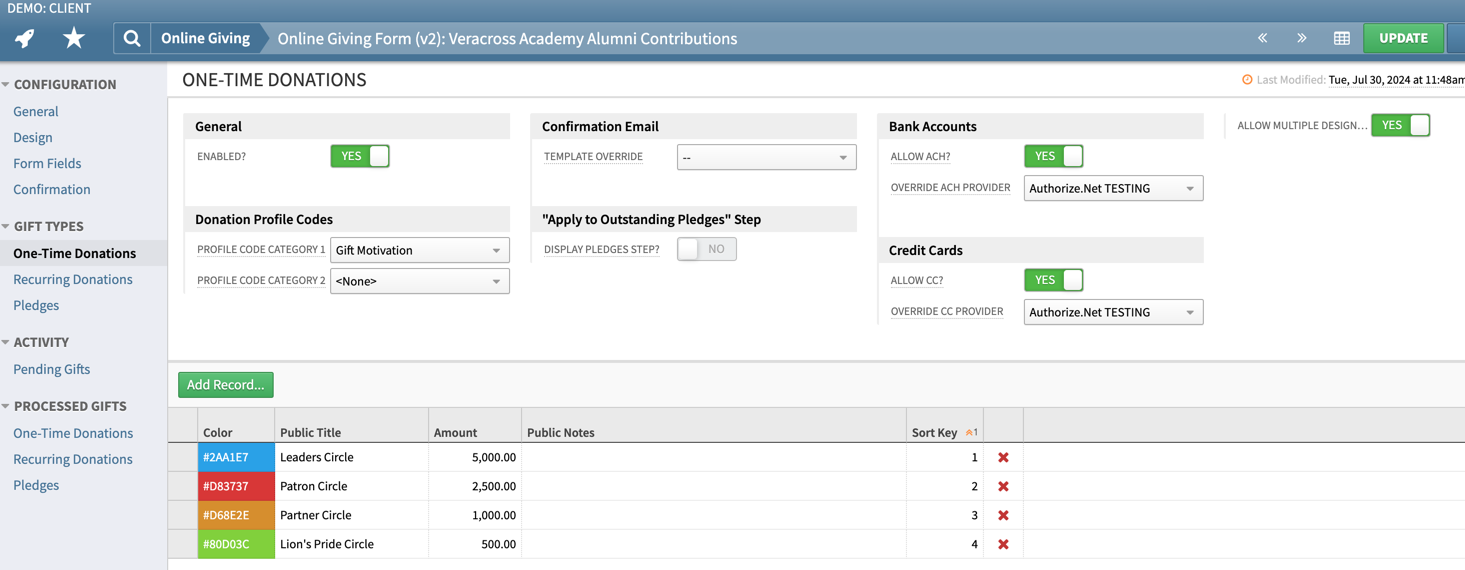
Task: Sort by the Sort Key column header
Action: 935,432
